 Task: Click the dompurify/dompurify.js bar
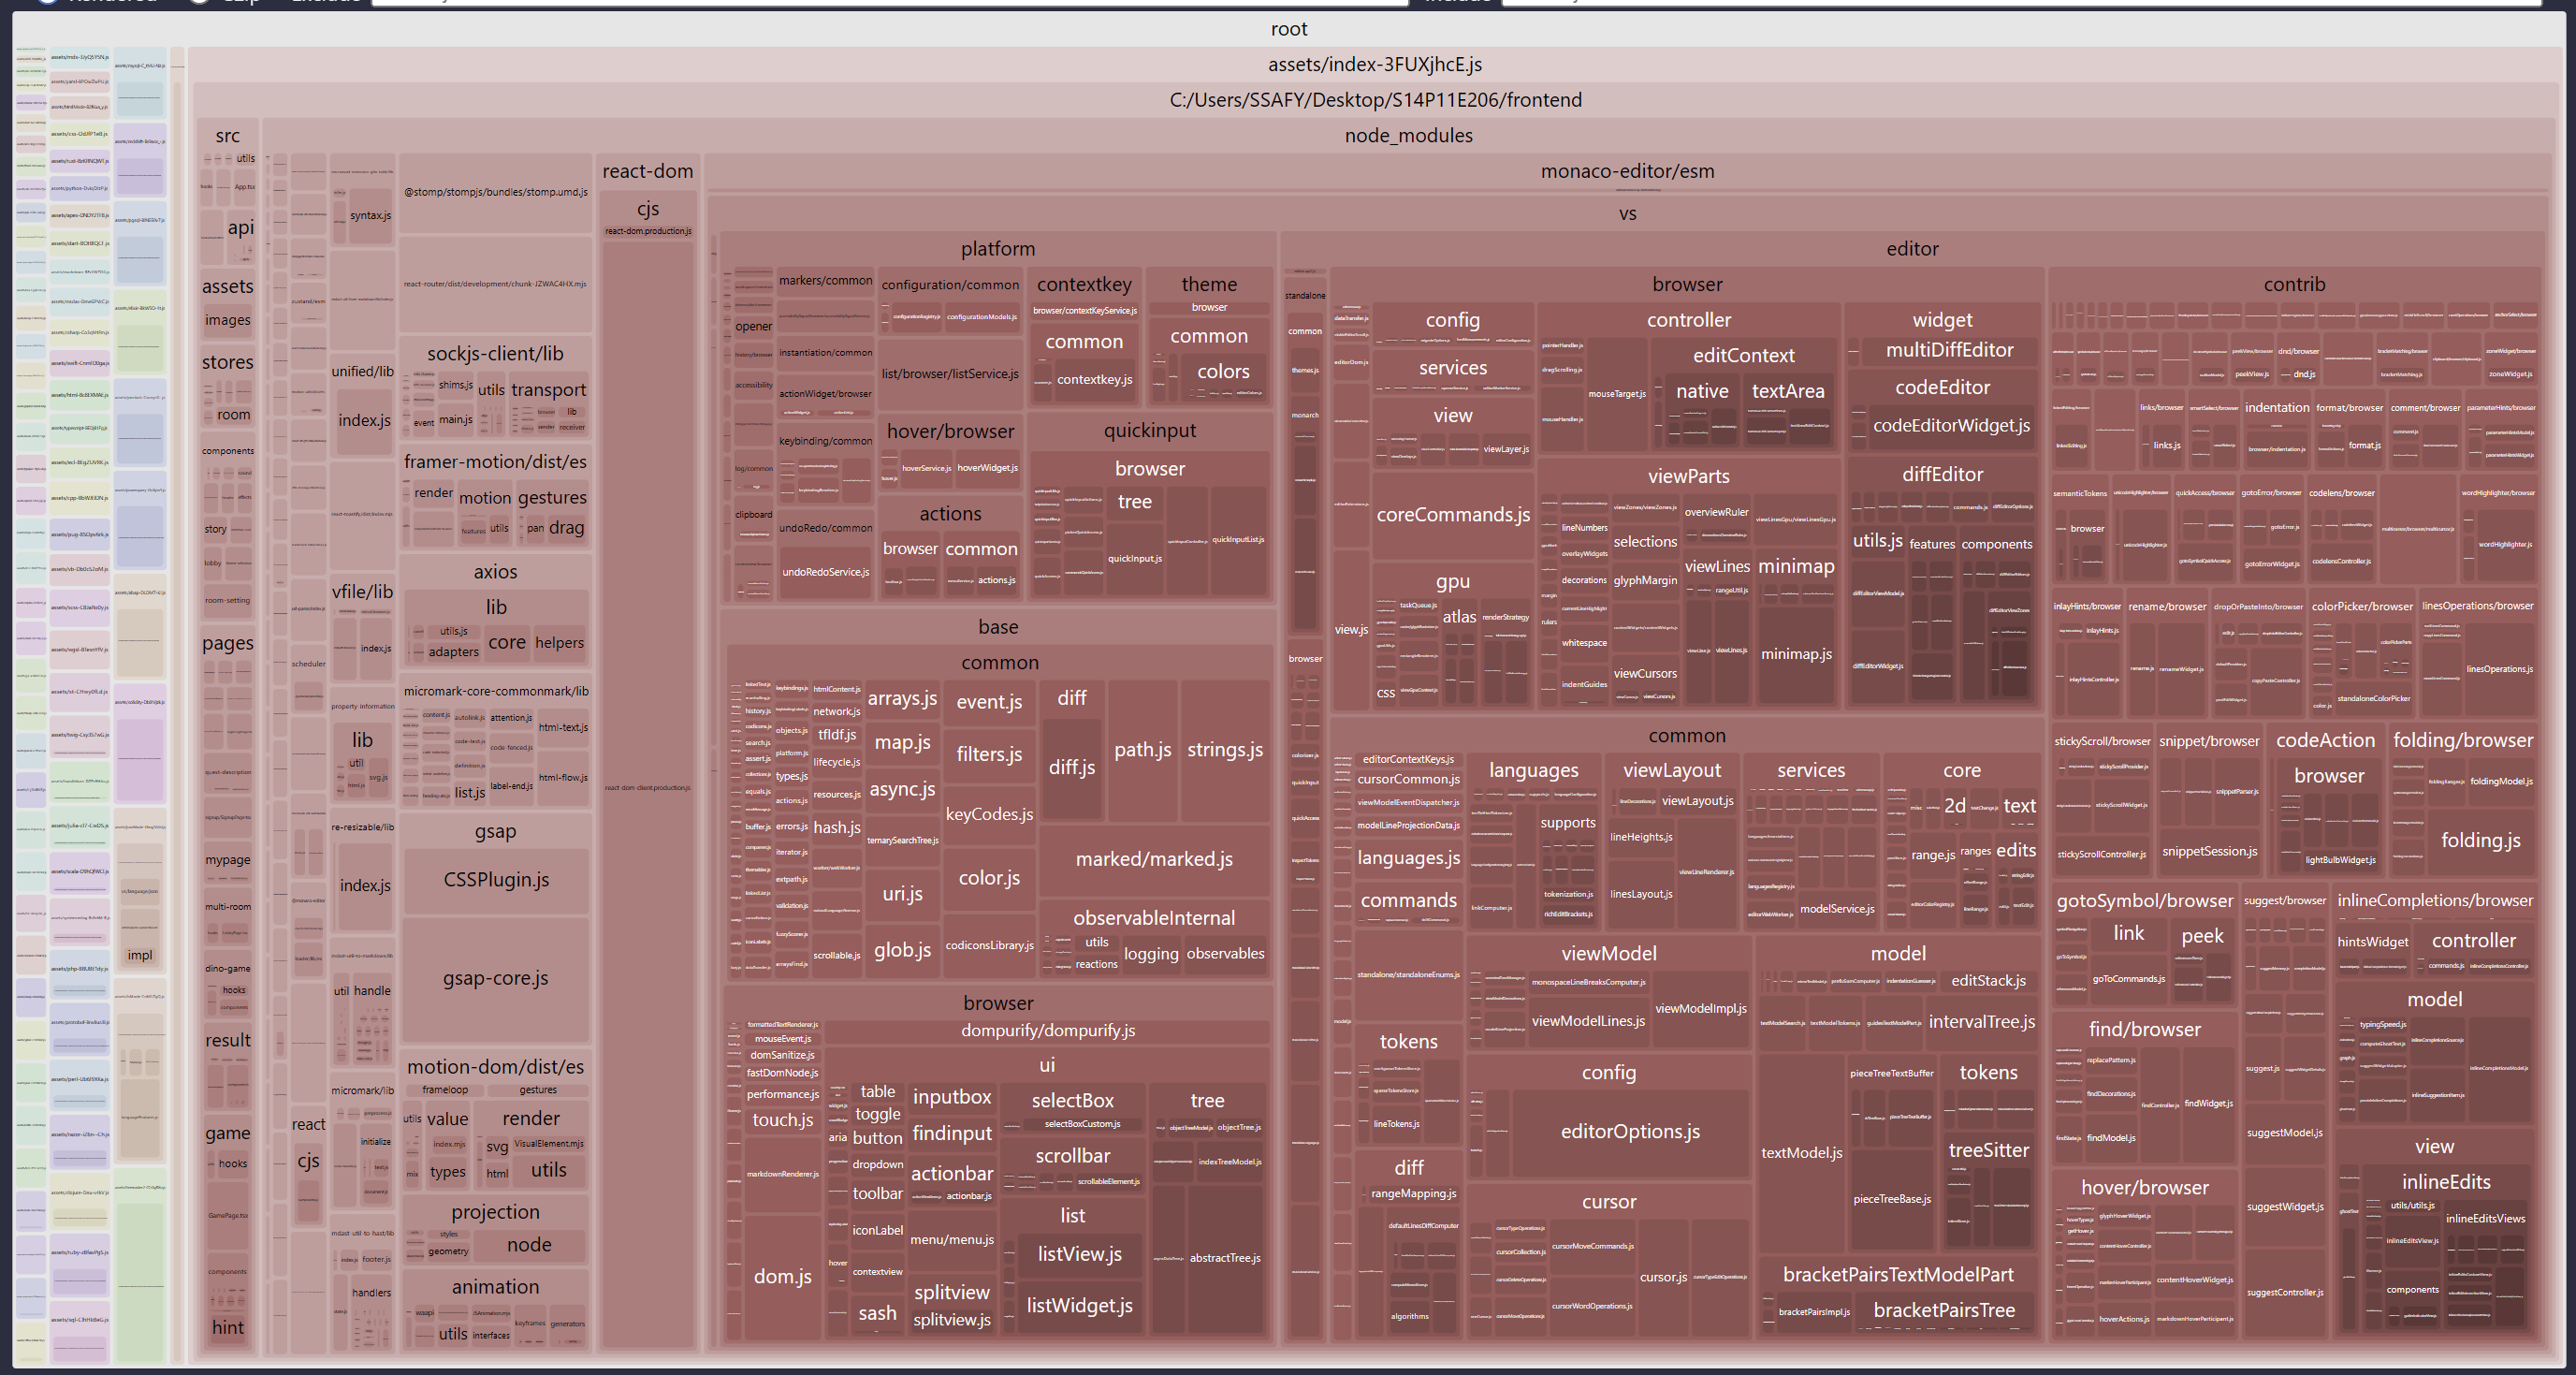[1047, 1030]
